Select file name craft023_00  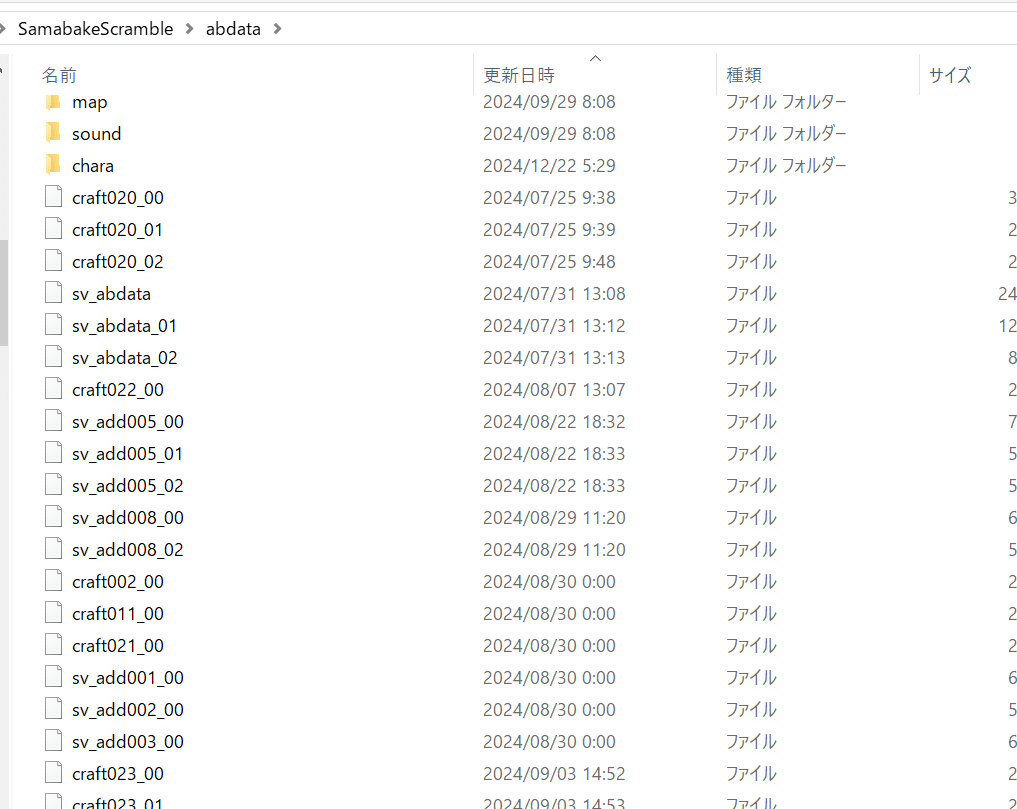117,774
